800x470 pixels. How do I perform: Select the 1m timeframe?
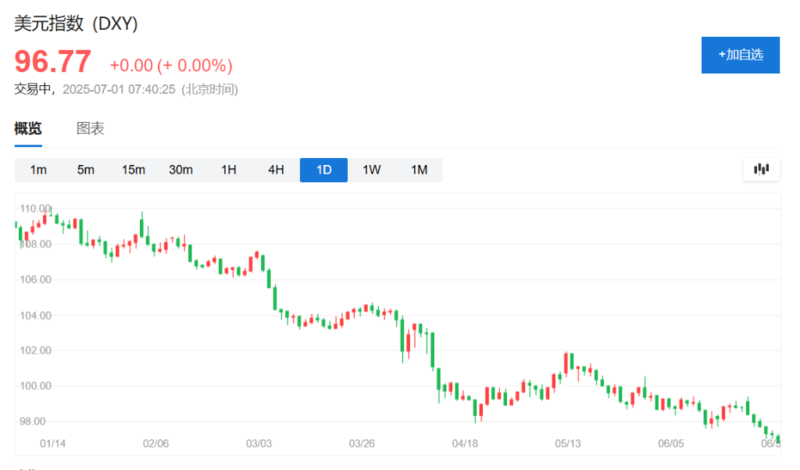38,170
